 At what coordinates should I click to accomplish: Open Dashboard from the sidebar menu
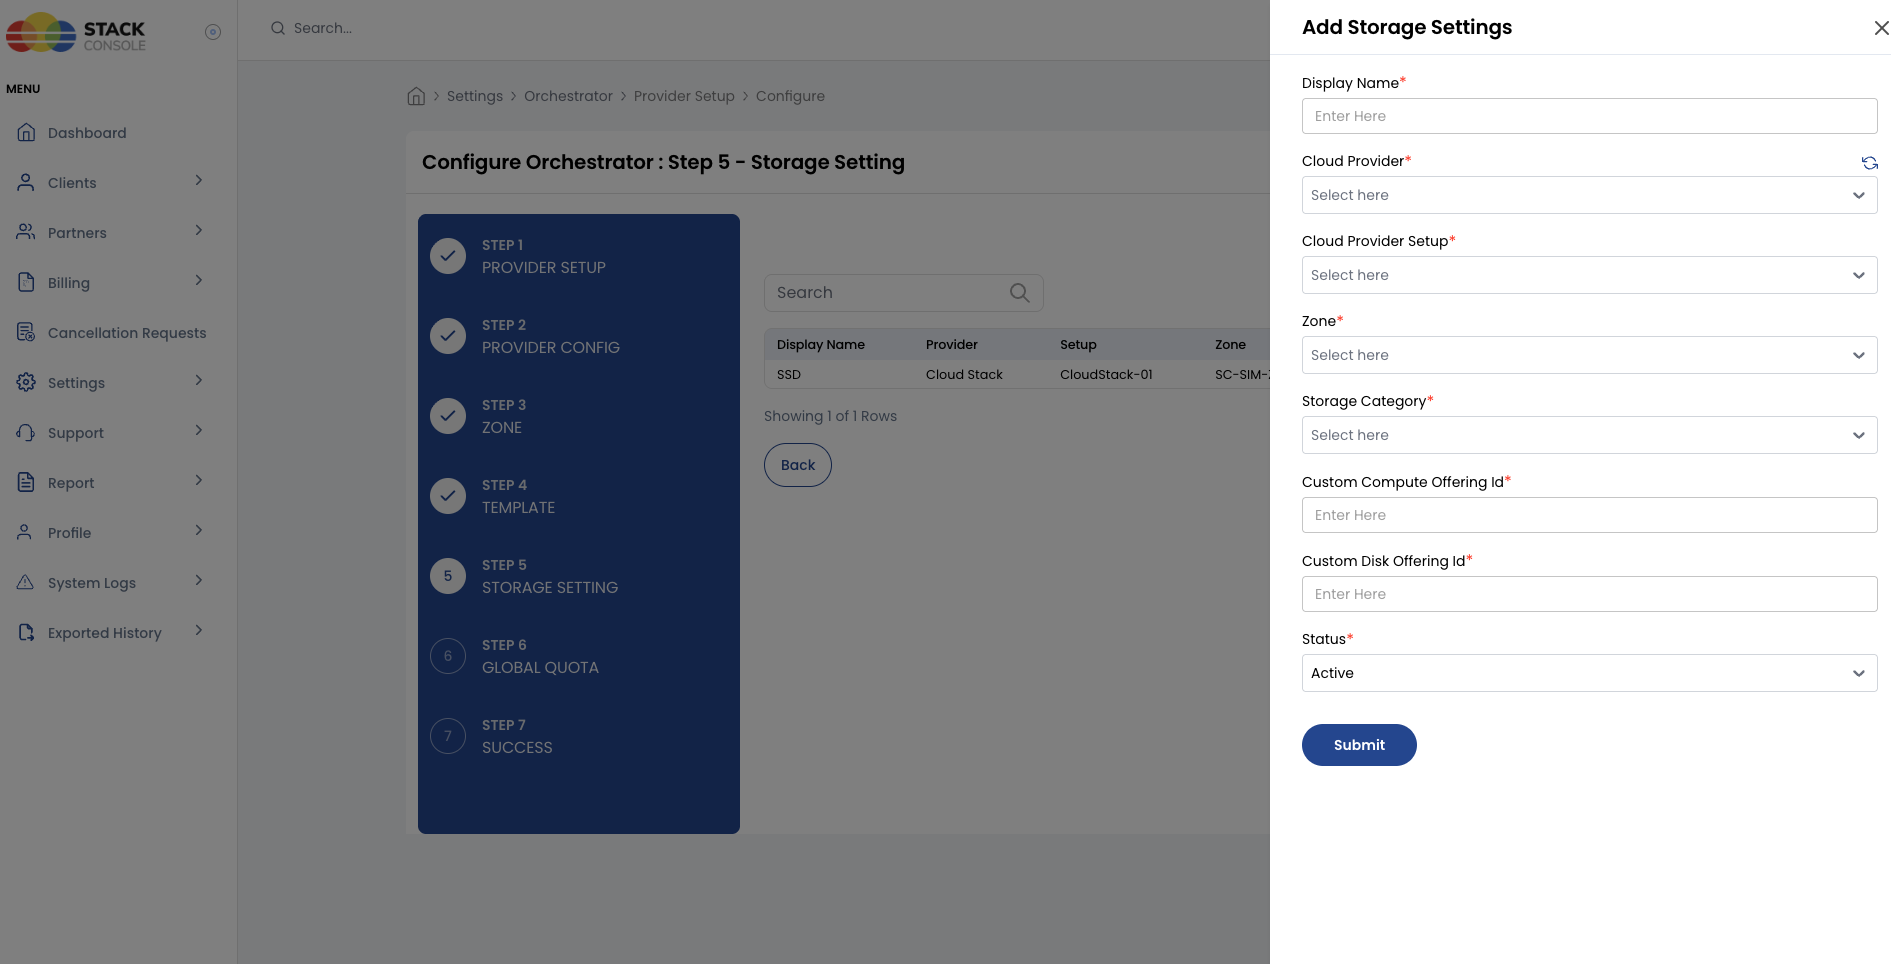(x=87, y=133)
